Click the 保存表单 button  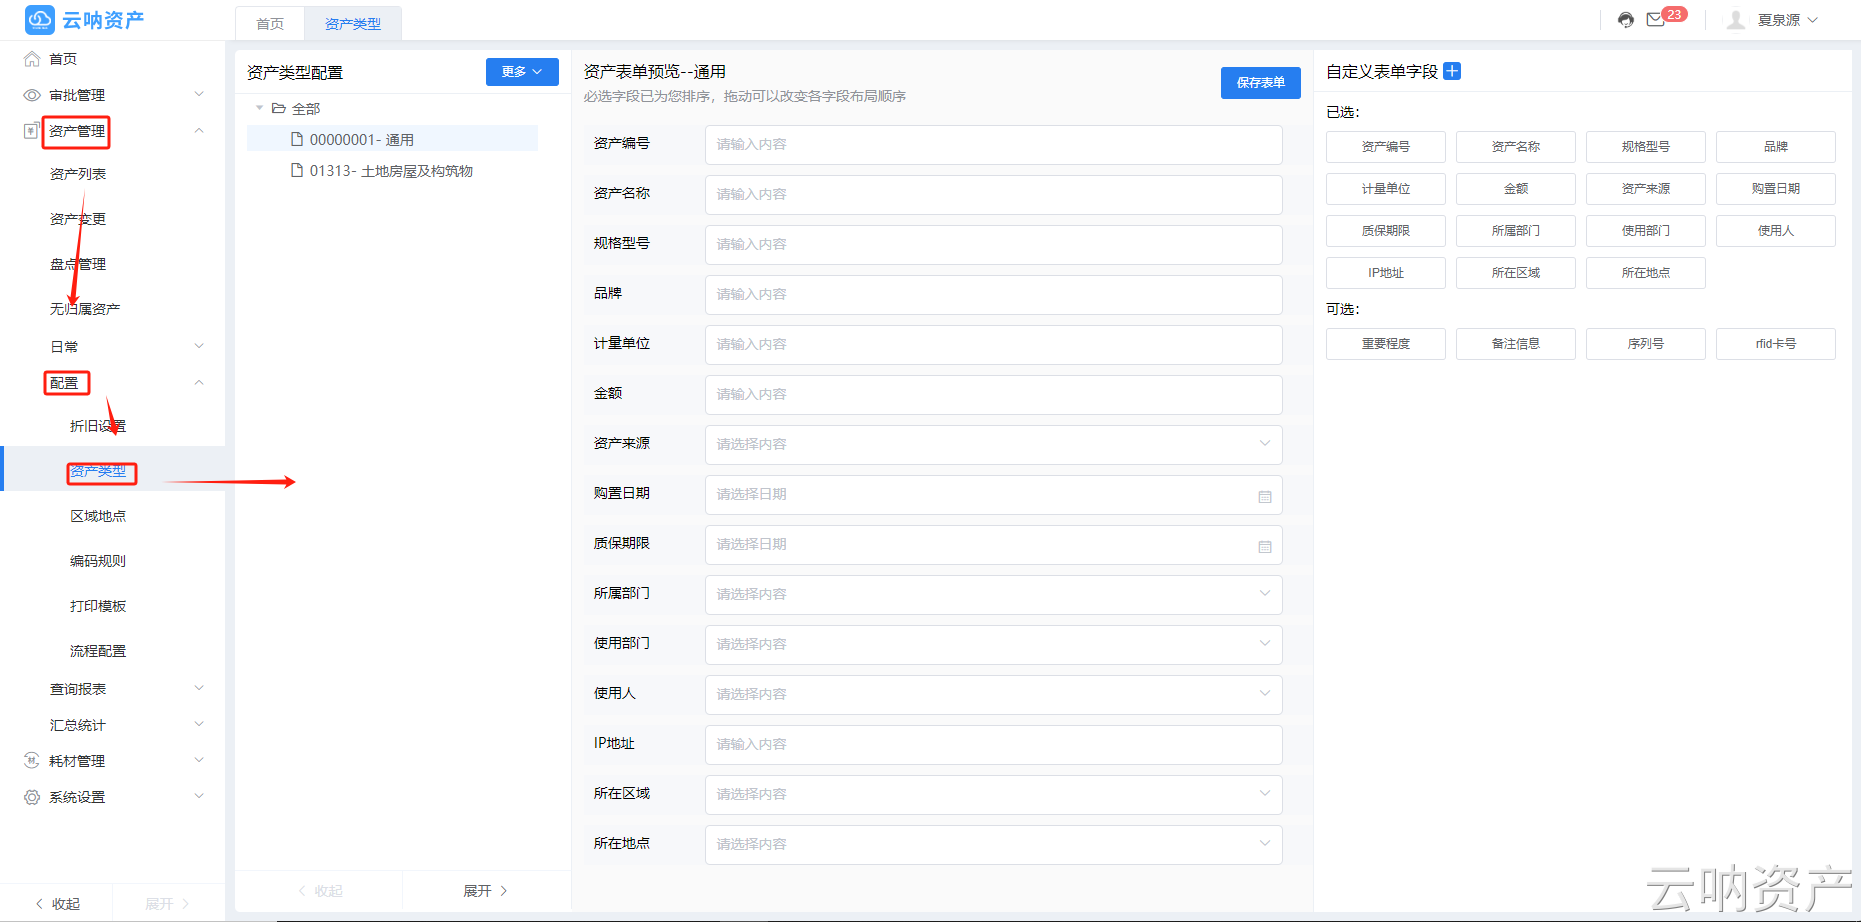(x=1261, y=83)
